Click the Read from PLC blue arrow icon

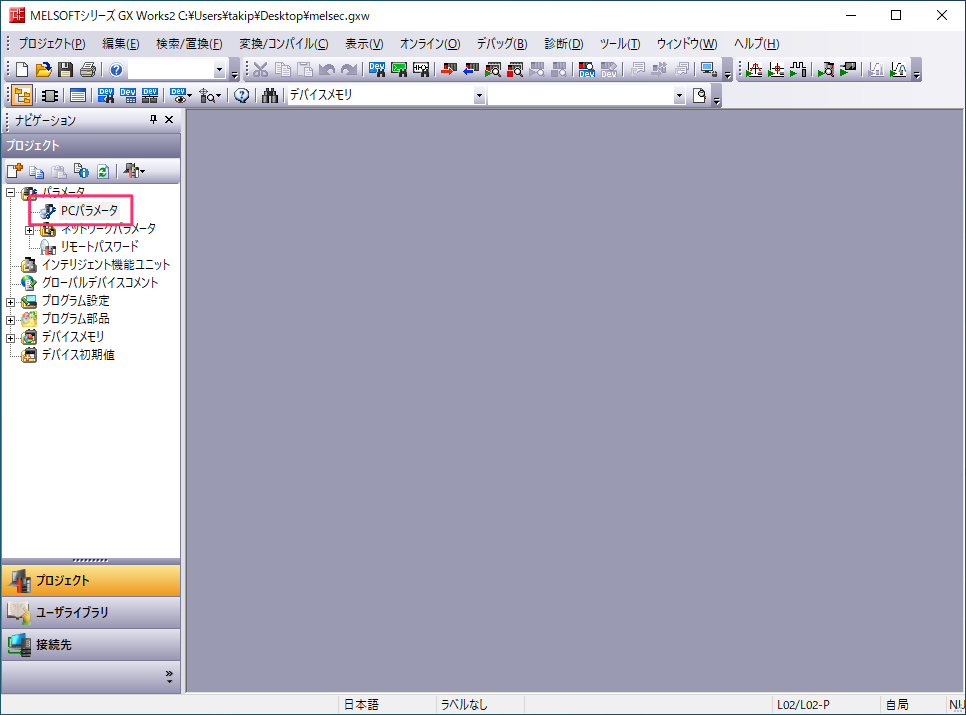click(x=471, y=70)
